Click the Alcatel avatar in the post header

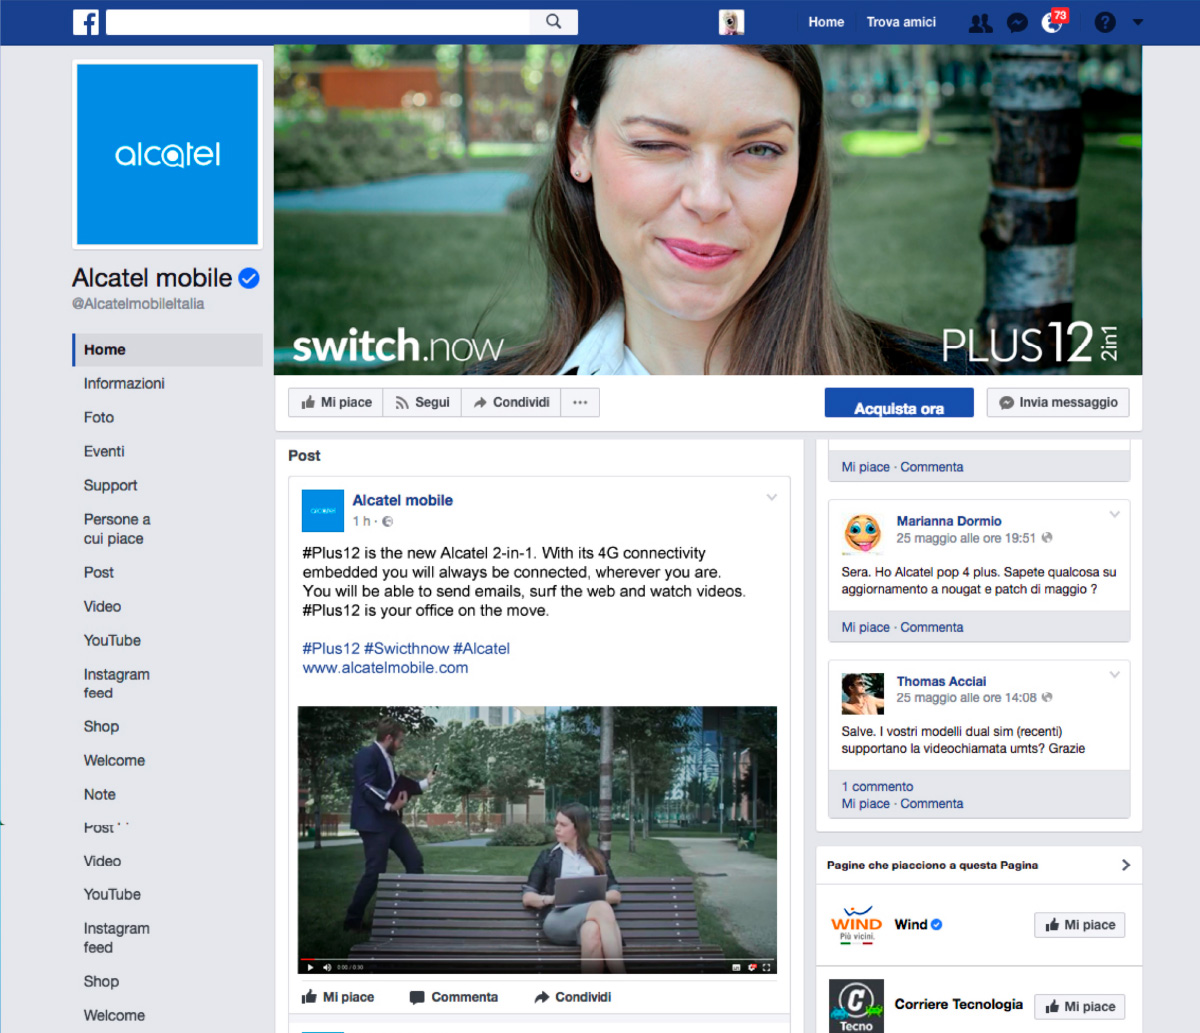(323, 511)
